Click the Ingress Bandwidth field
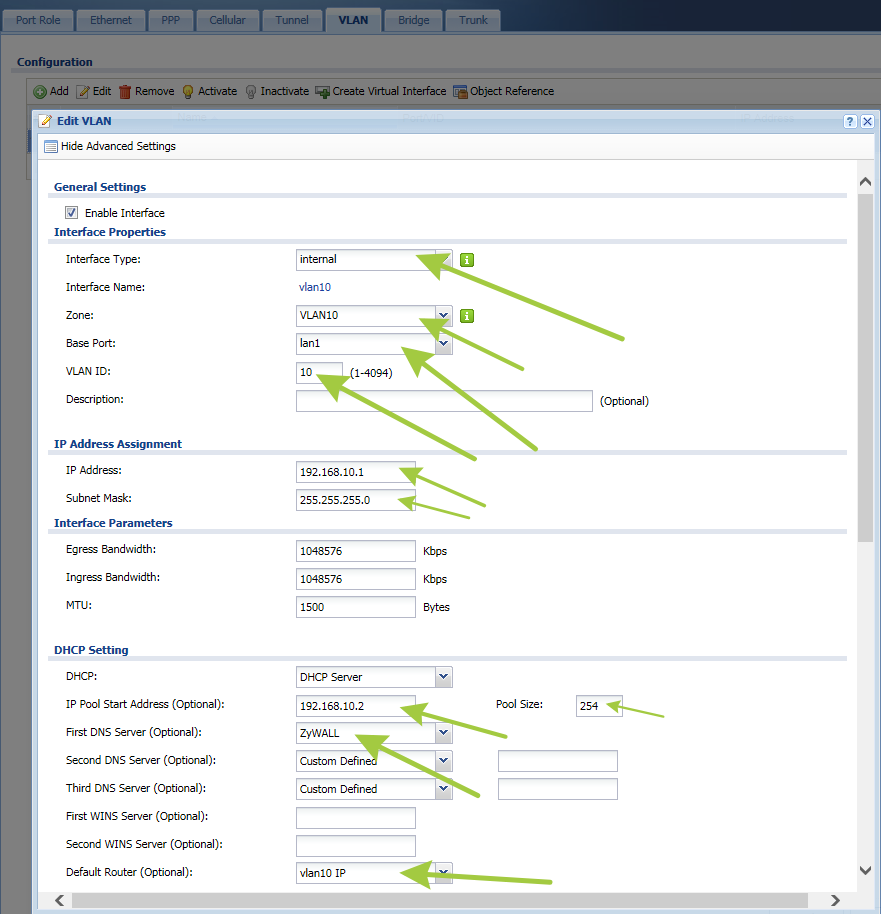 click(x=356, y=579)
